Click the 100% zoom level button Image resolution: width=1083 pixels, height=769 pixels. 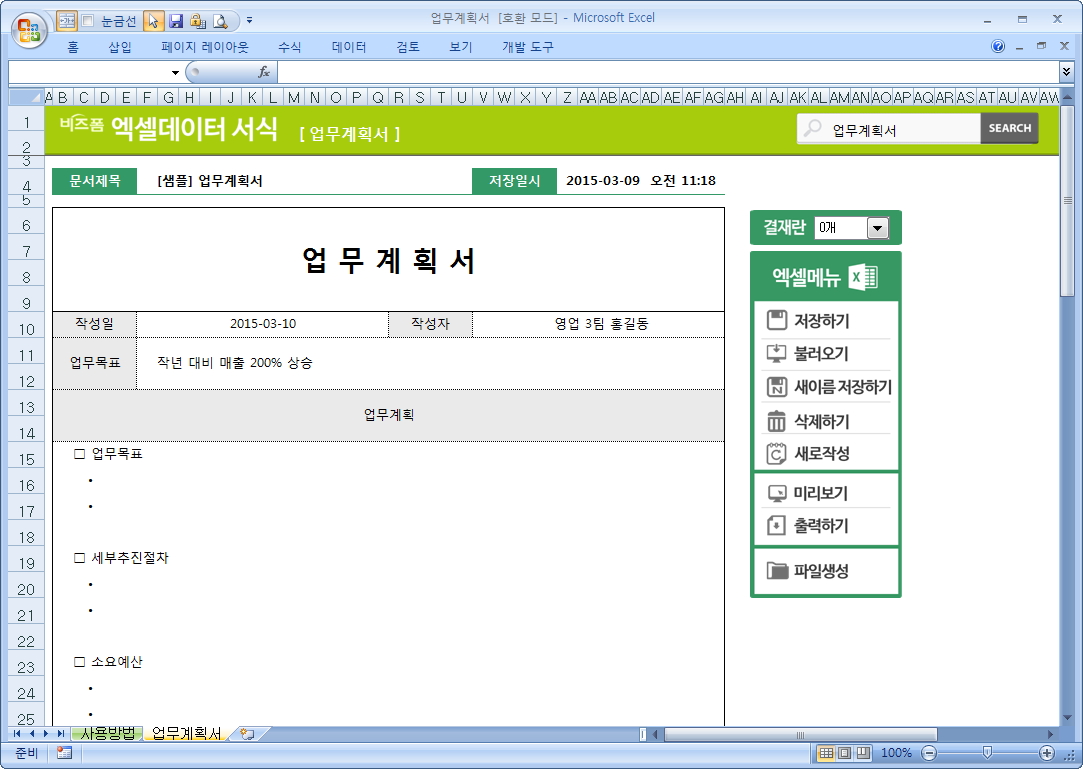tap(896, 753)
